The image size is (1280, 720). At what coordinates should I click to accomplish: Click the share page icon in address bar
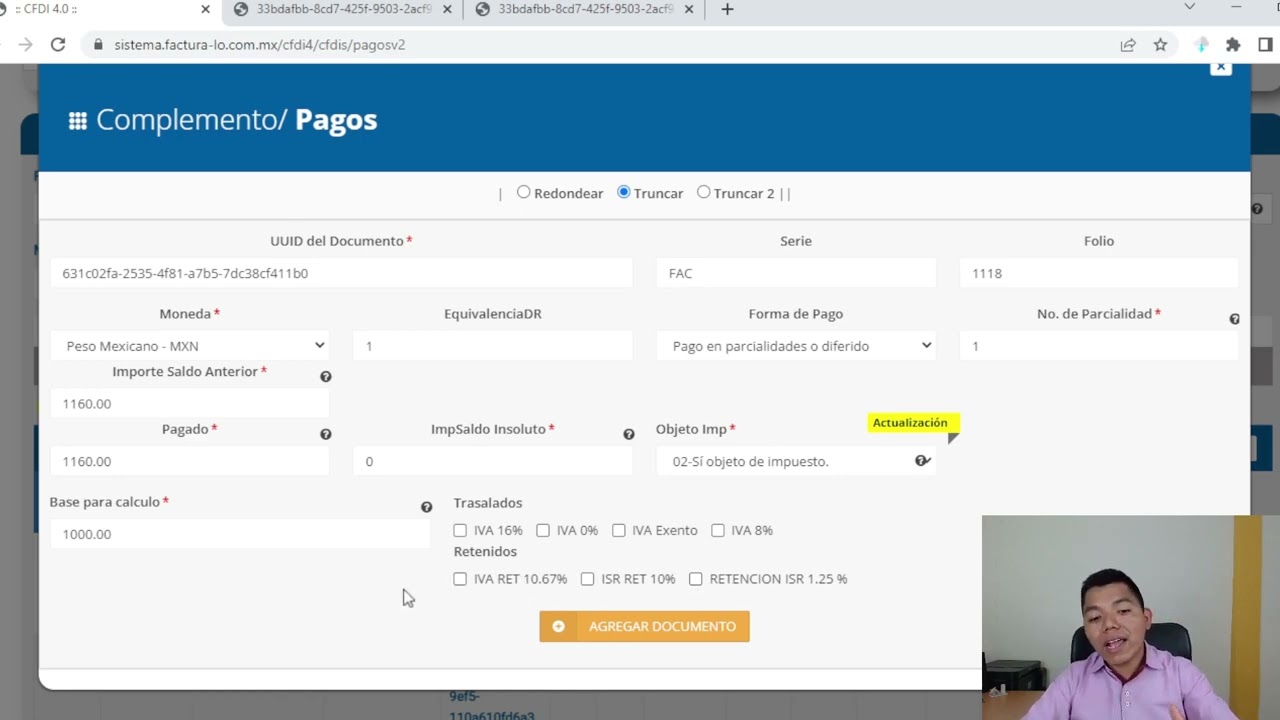click(1128, 45)
